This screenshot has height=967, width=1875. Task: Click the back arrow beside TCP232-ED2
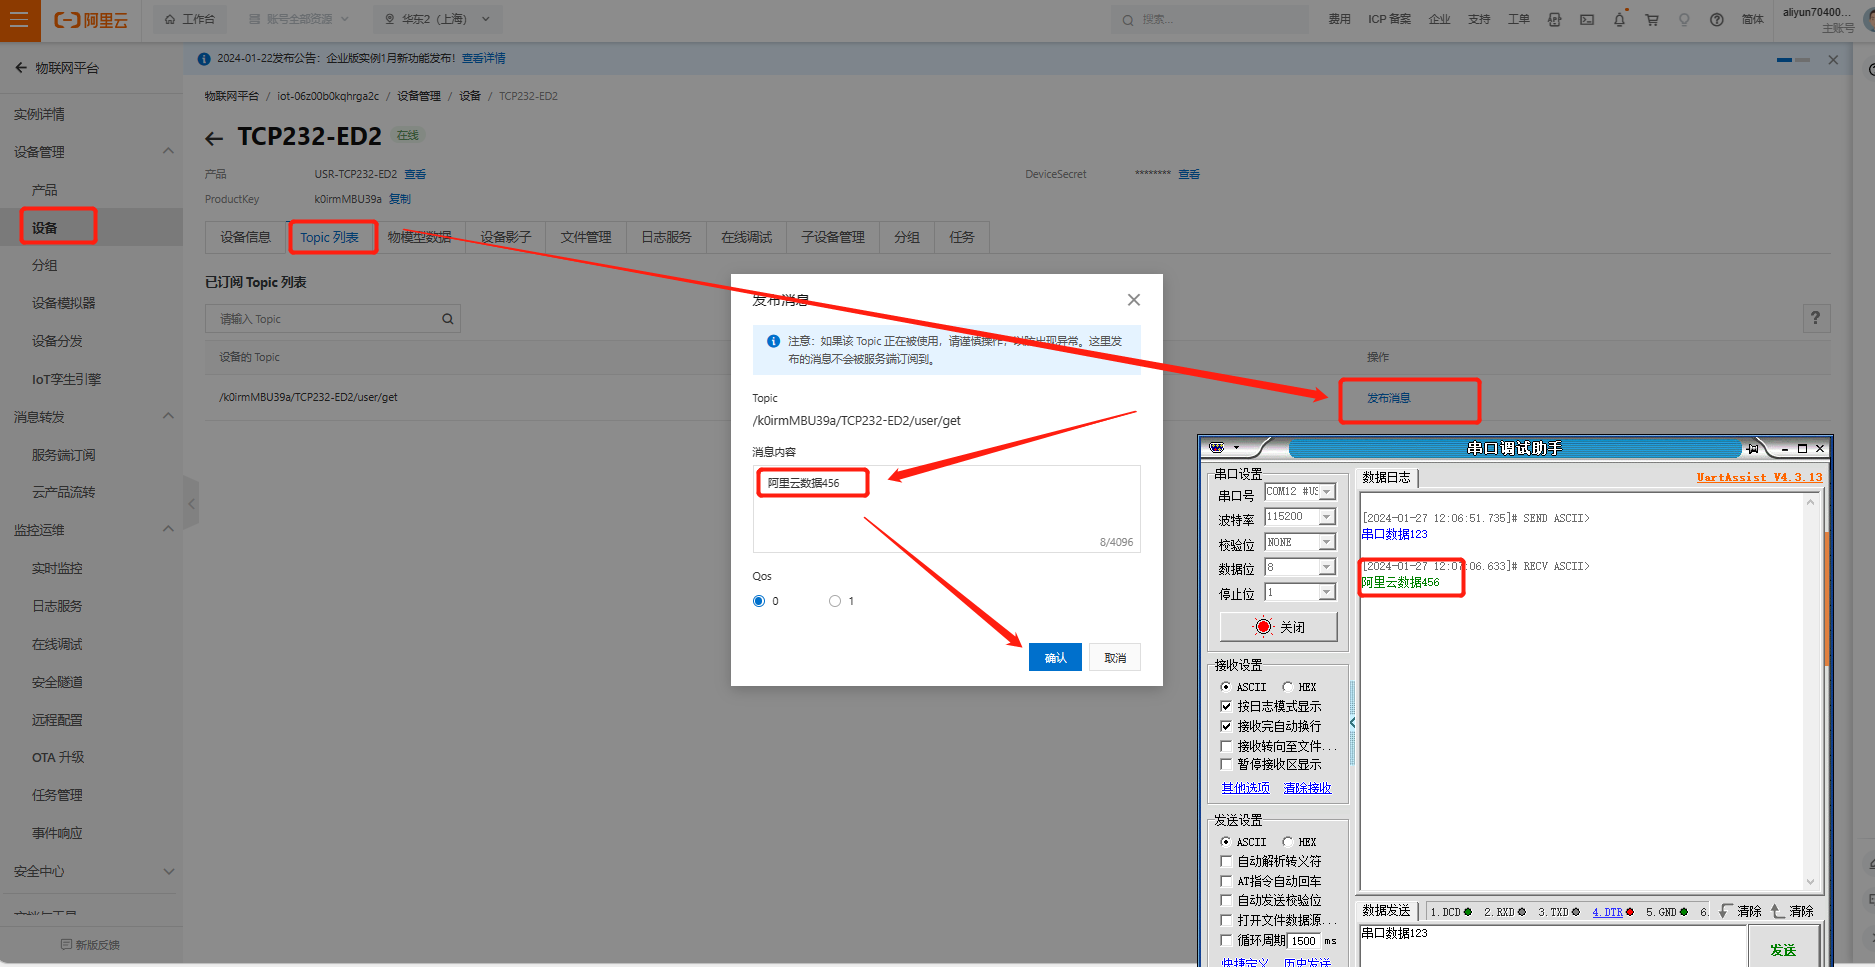pyautogui.click(x=214, y=138)
